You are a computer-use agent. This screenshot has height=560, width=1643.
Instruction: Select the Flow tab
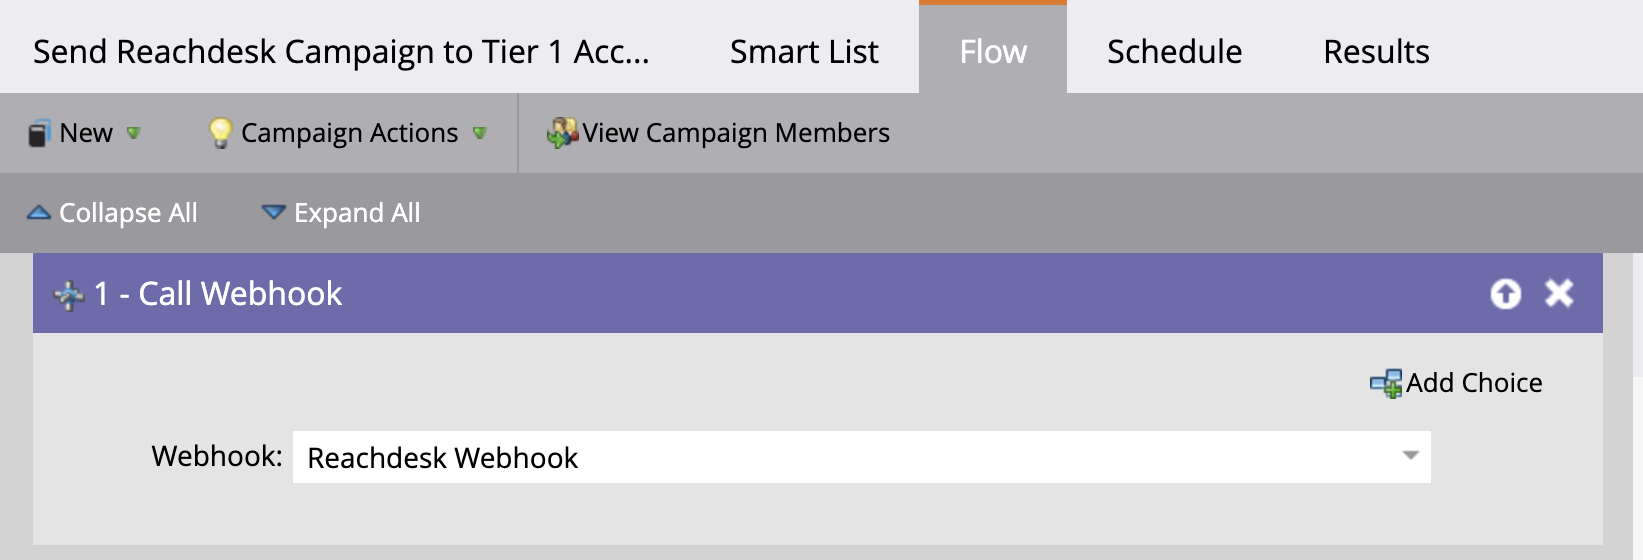click(993, 49)
